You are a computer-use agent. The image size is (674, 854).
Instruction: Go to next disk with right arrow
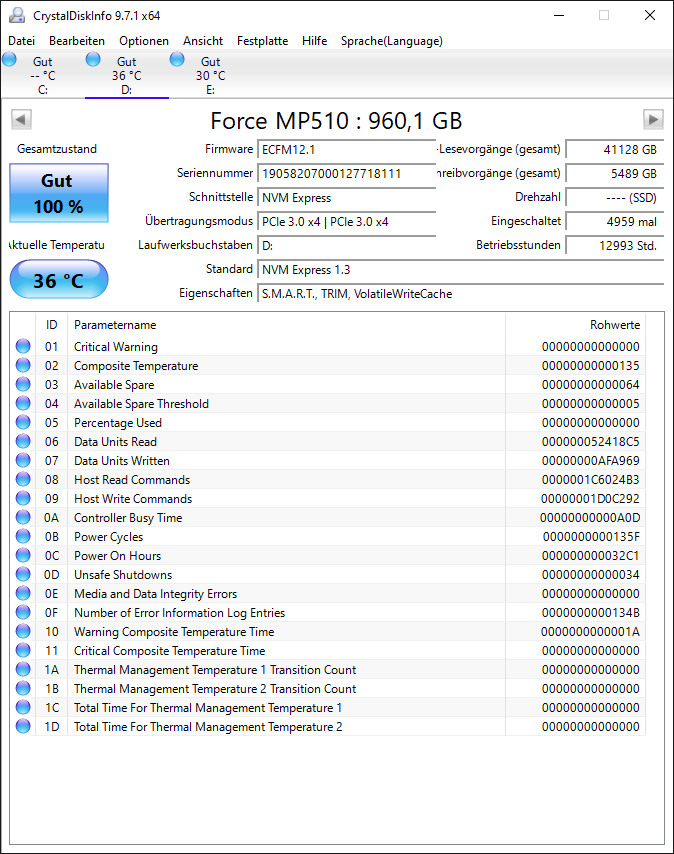click(653, 119)
